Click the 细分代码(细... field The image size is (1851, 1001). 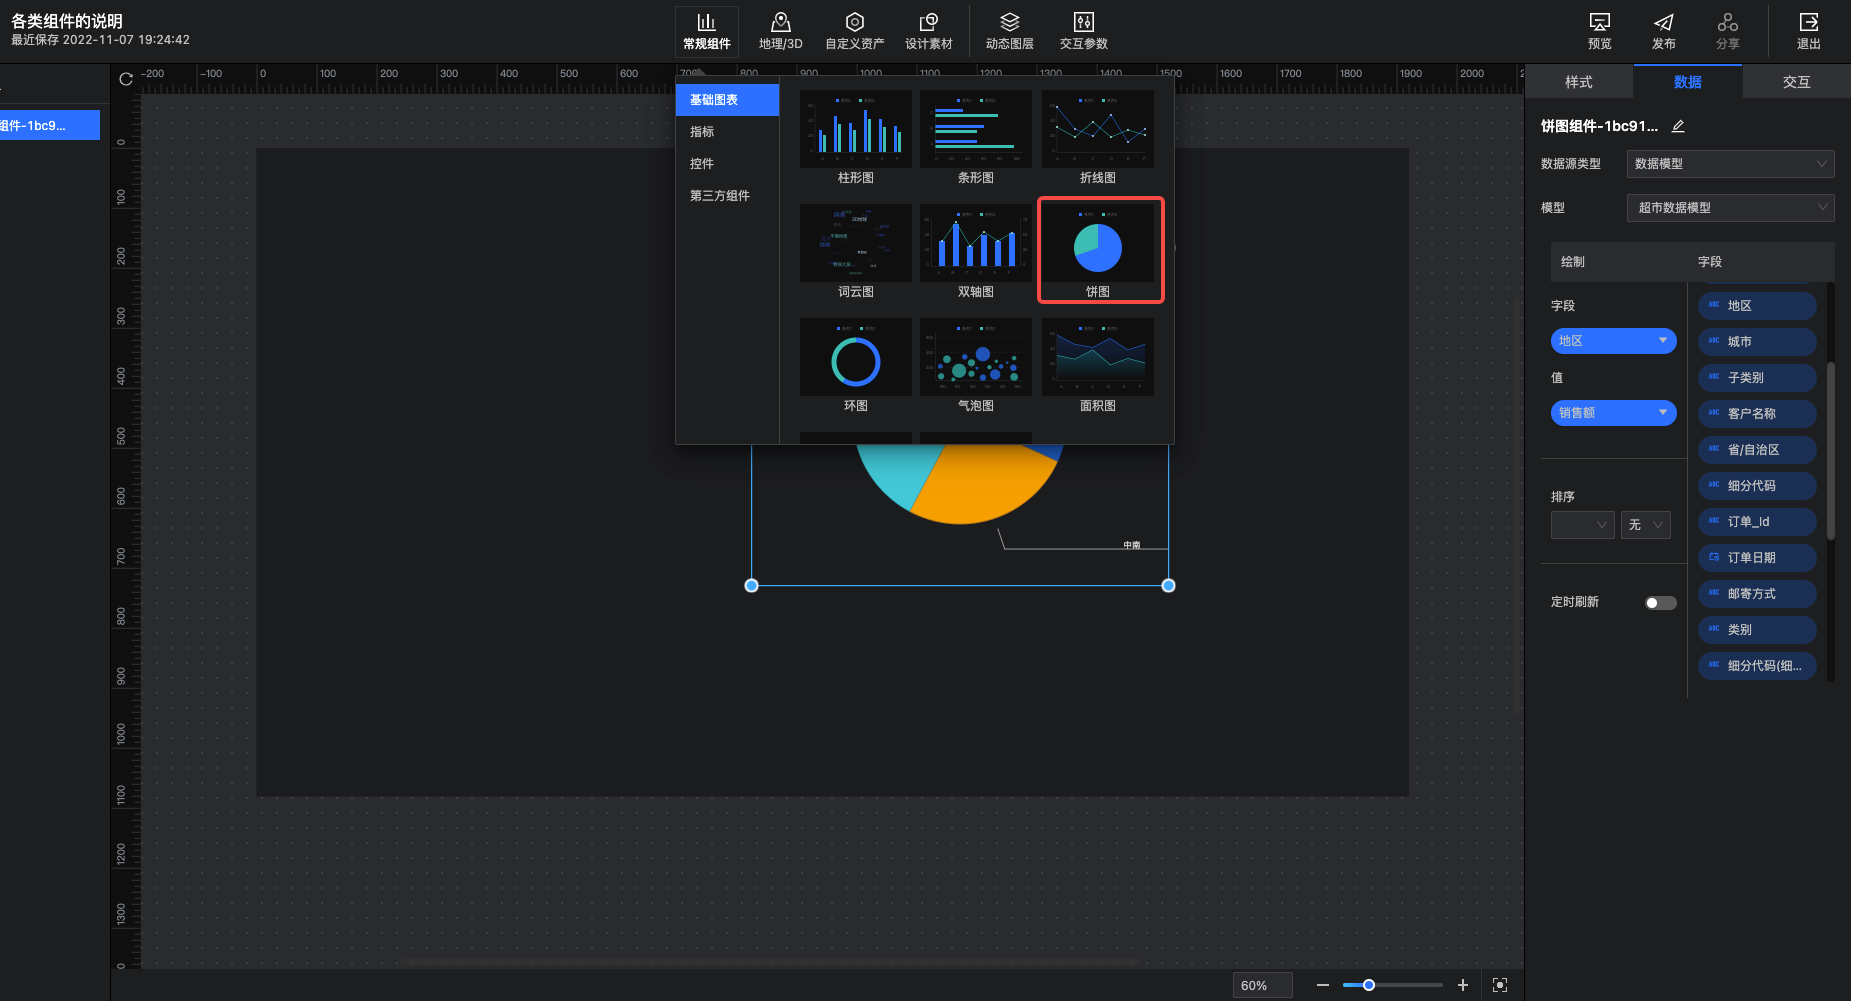tap(1757, 666)
